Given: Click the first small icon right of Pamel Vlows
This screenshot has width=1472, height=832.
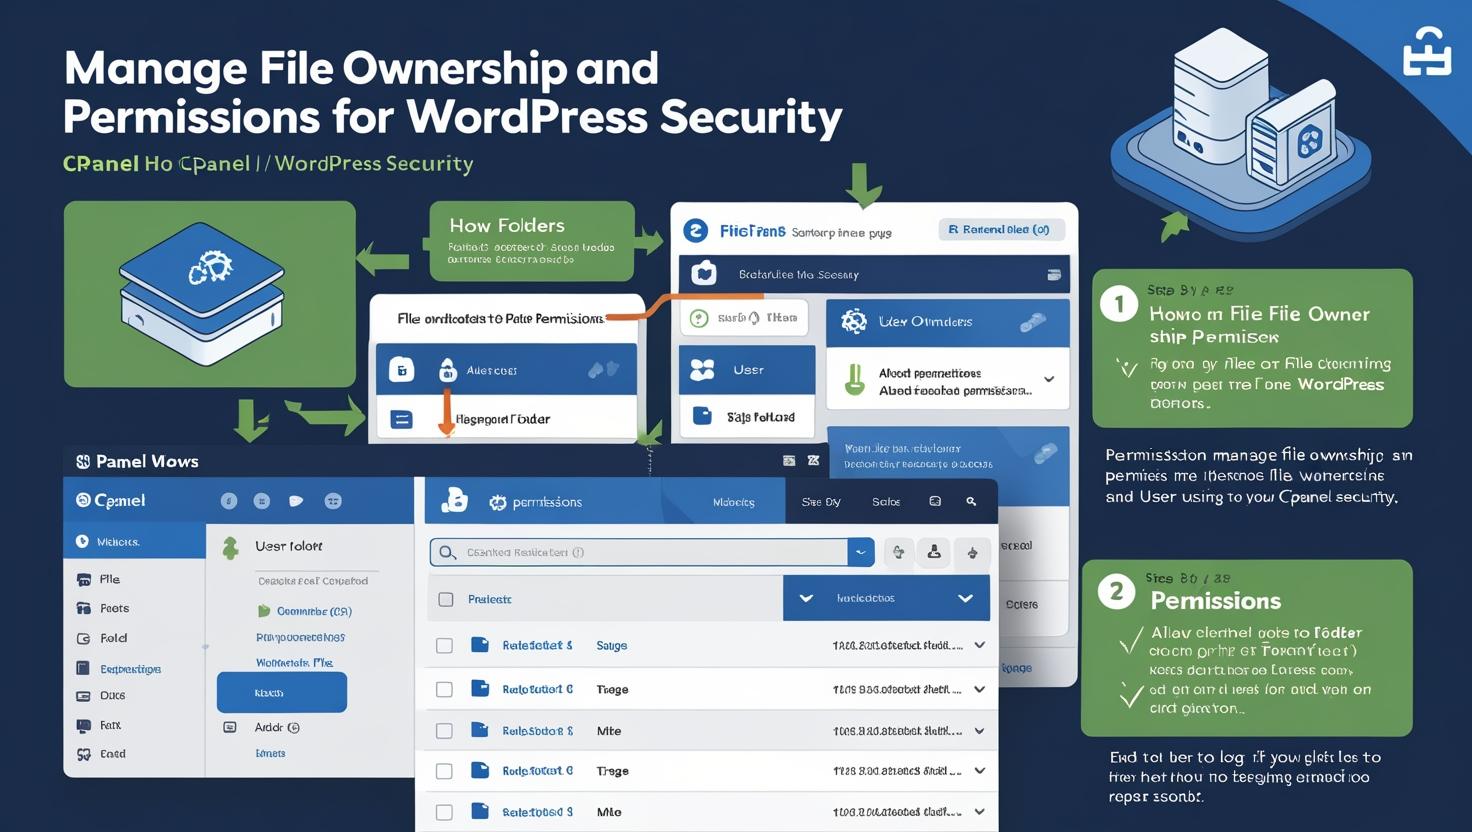Looking at the screenshot, I should click(x=789, y=461).
